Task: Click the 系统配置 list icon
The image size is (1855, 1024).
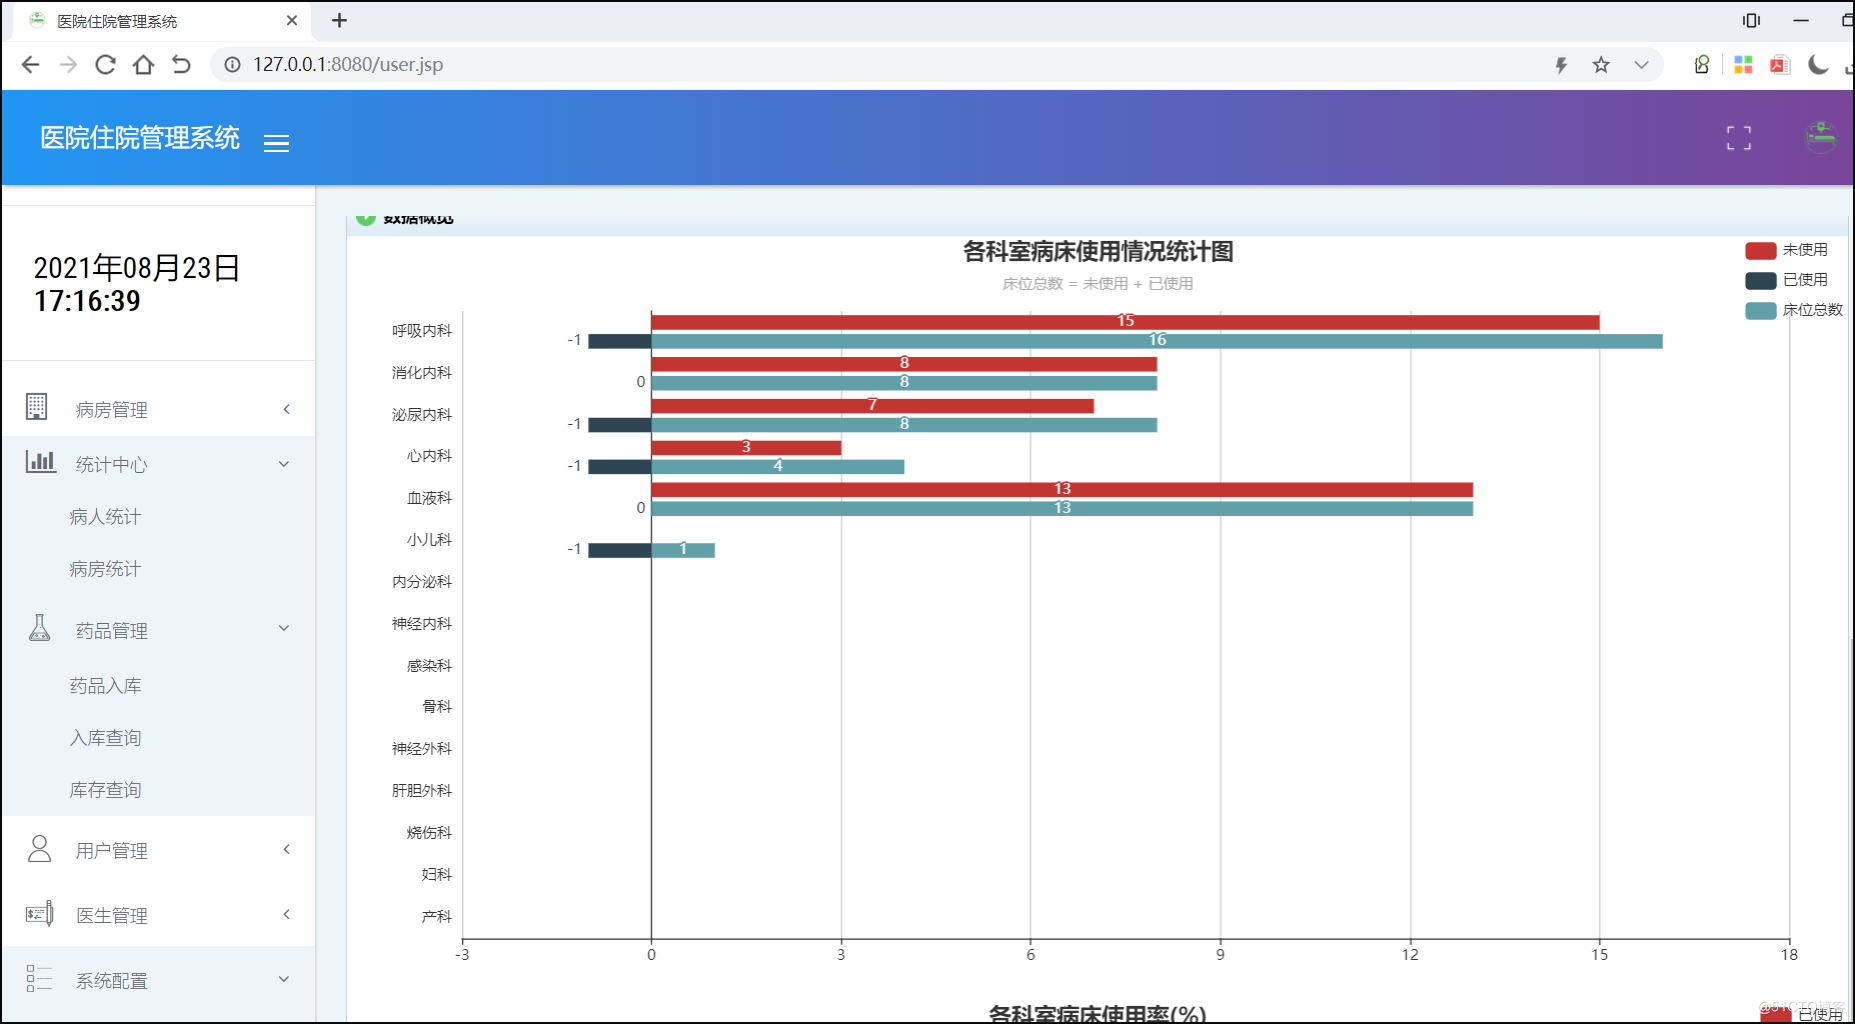Action: [x=40, y=979]
